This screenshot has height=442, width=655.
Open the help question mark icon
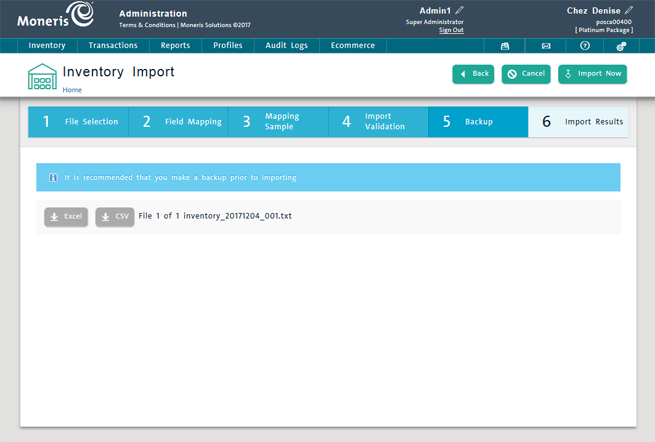[x=585, y=46]
